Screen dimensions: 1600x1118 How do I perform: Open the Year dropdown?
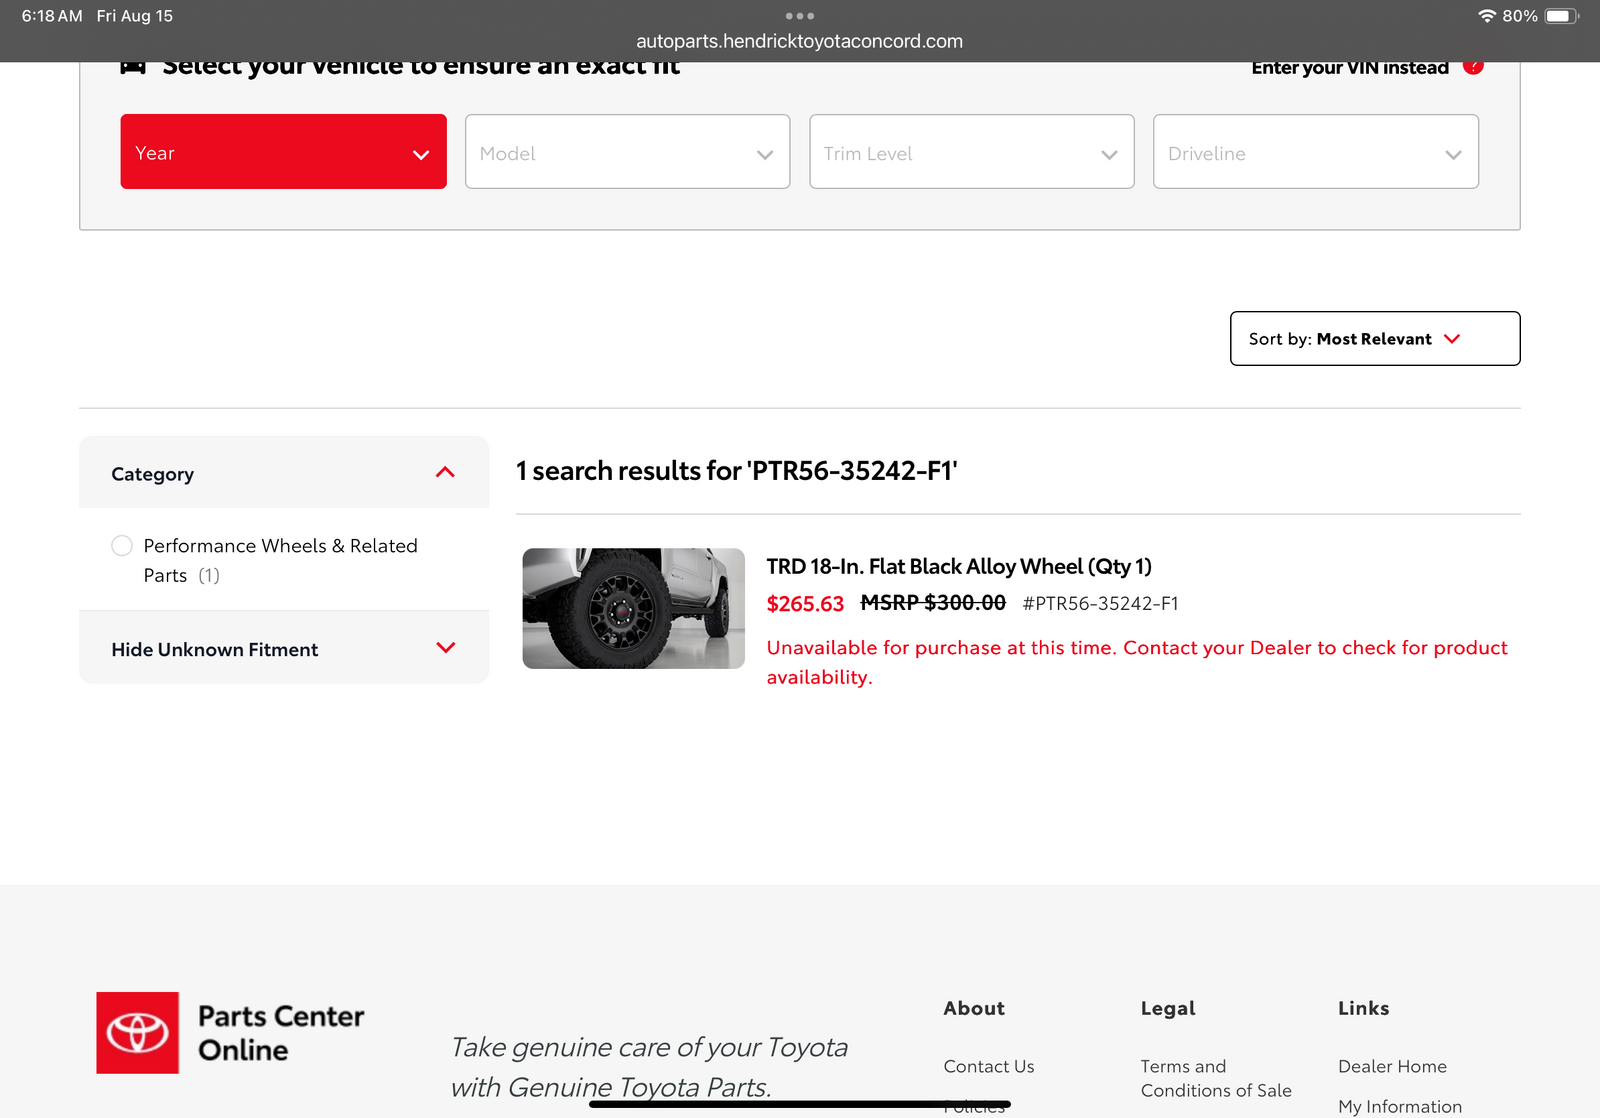[x=283, y=151]
